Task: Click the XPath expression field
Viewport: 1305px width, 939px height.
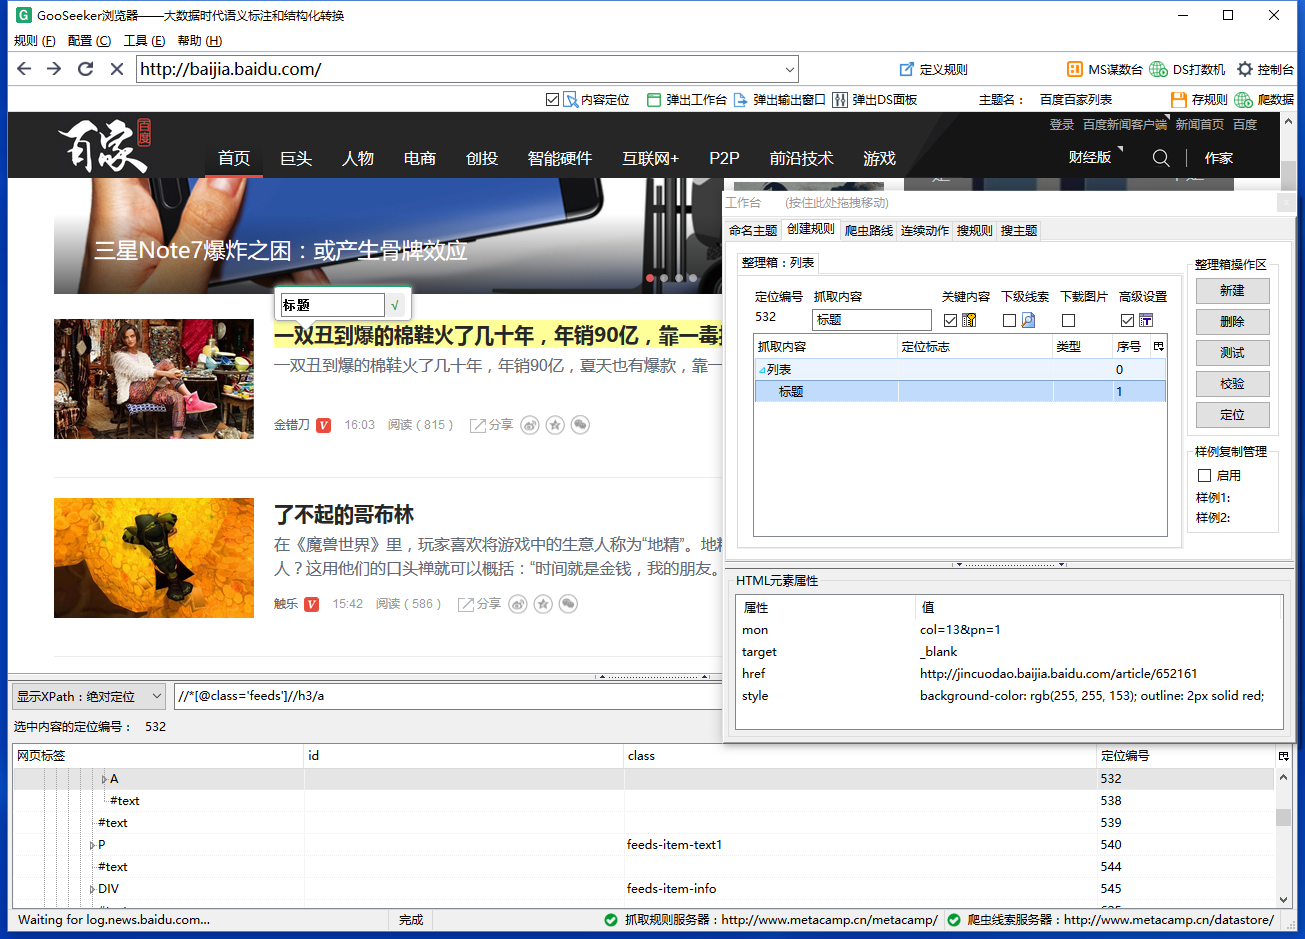Action: click(x=448, y=696)
